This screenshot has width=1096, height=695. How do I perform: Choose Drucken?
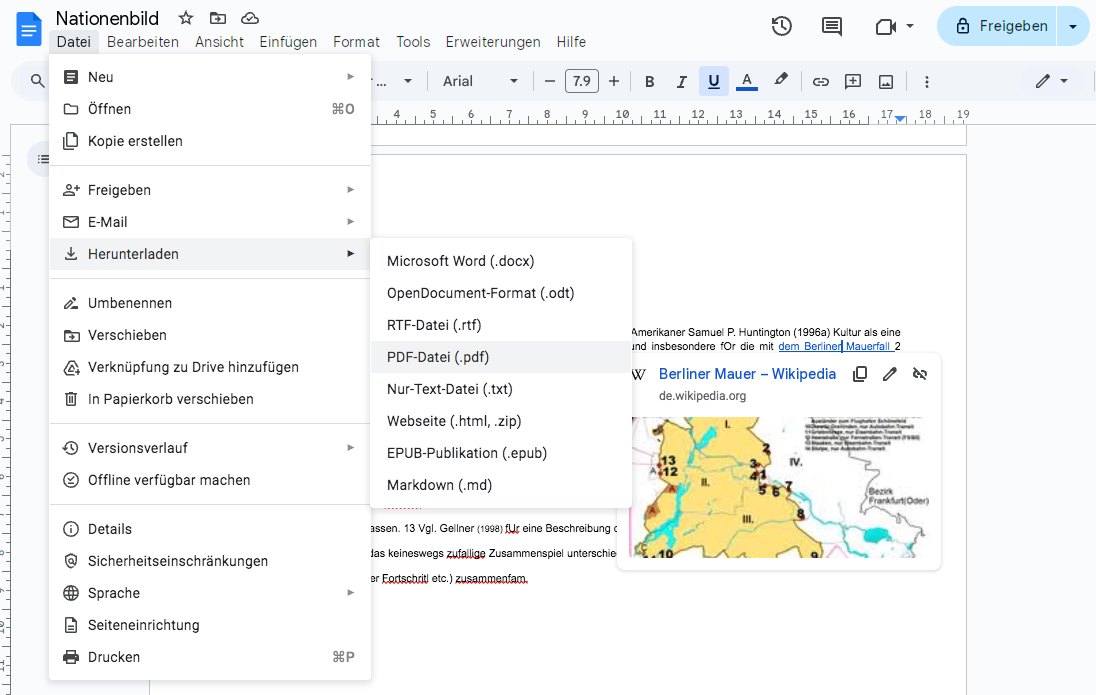(210, 657)
